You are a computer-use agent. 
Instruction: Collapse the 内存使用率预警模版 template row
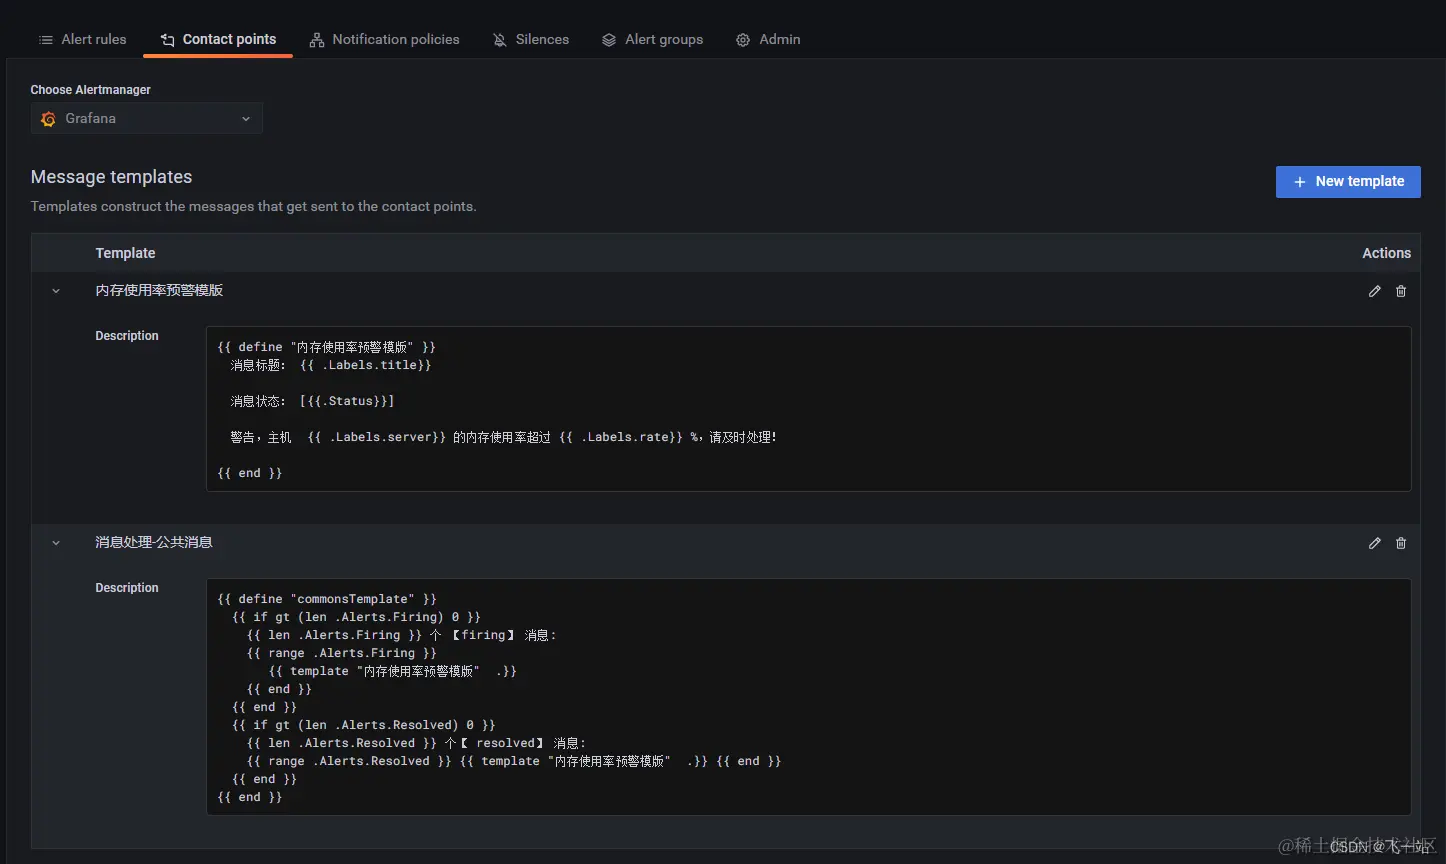[56, 291]
